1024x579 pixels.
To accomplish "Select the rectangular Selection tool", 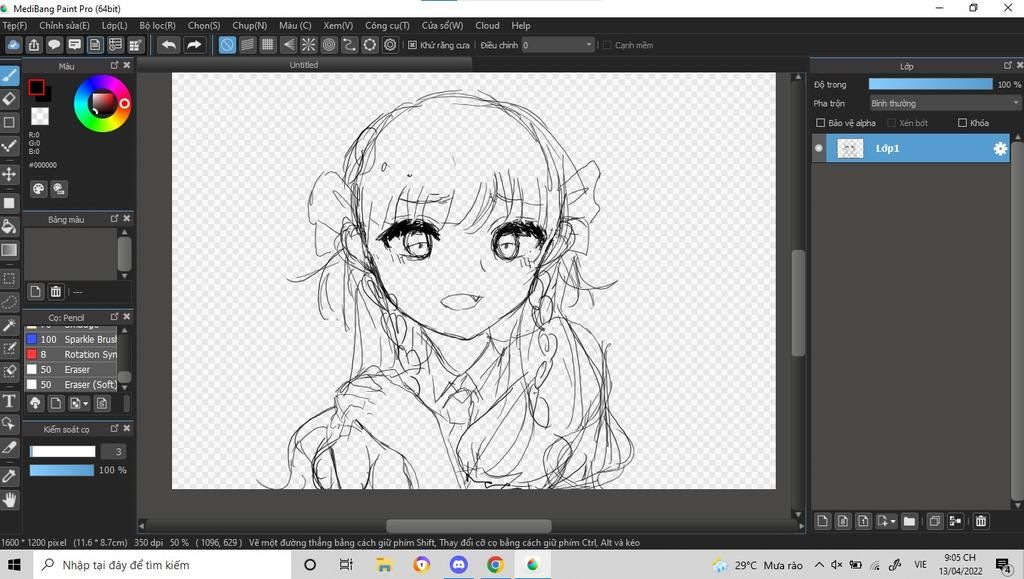I will (x=9, y=279).
